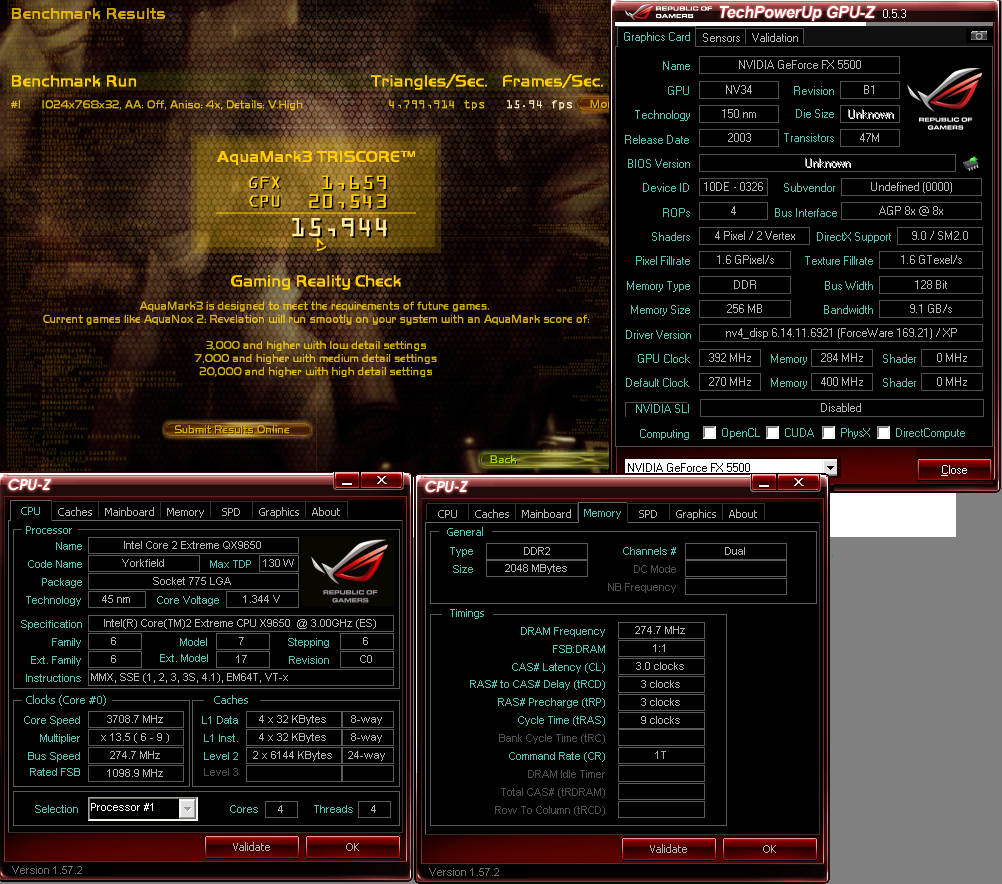
Task: Minimize the right CPU-Z Memory window
Action: [x=764, y=483]
